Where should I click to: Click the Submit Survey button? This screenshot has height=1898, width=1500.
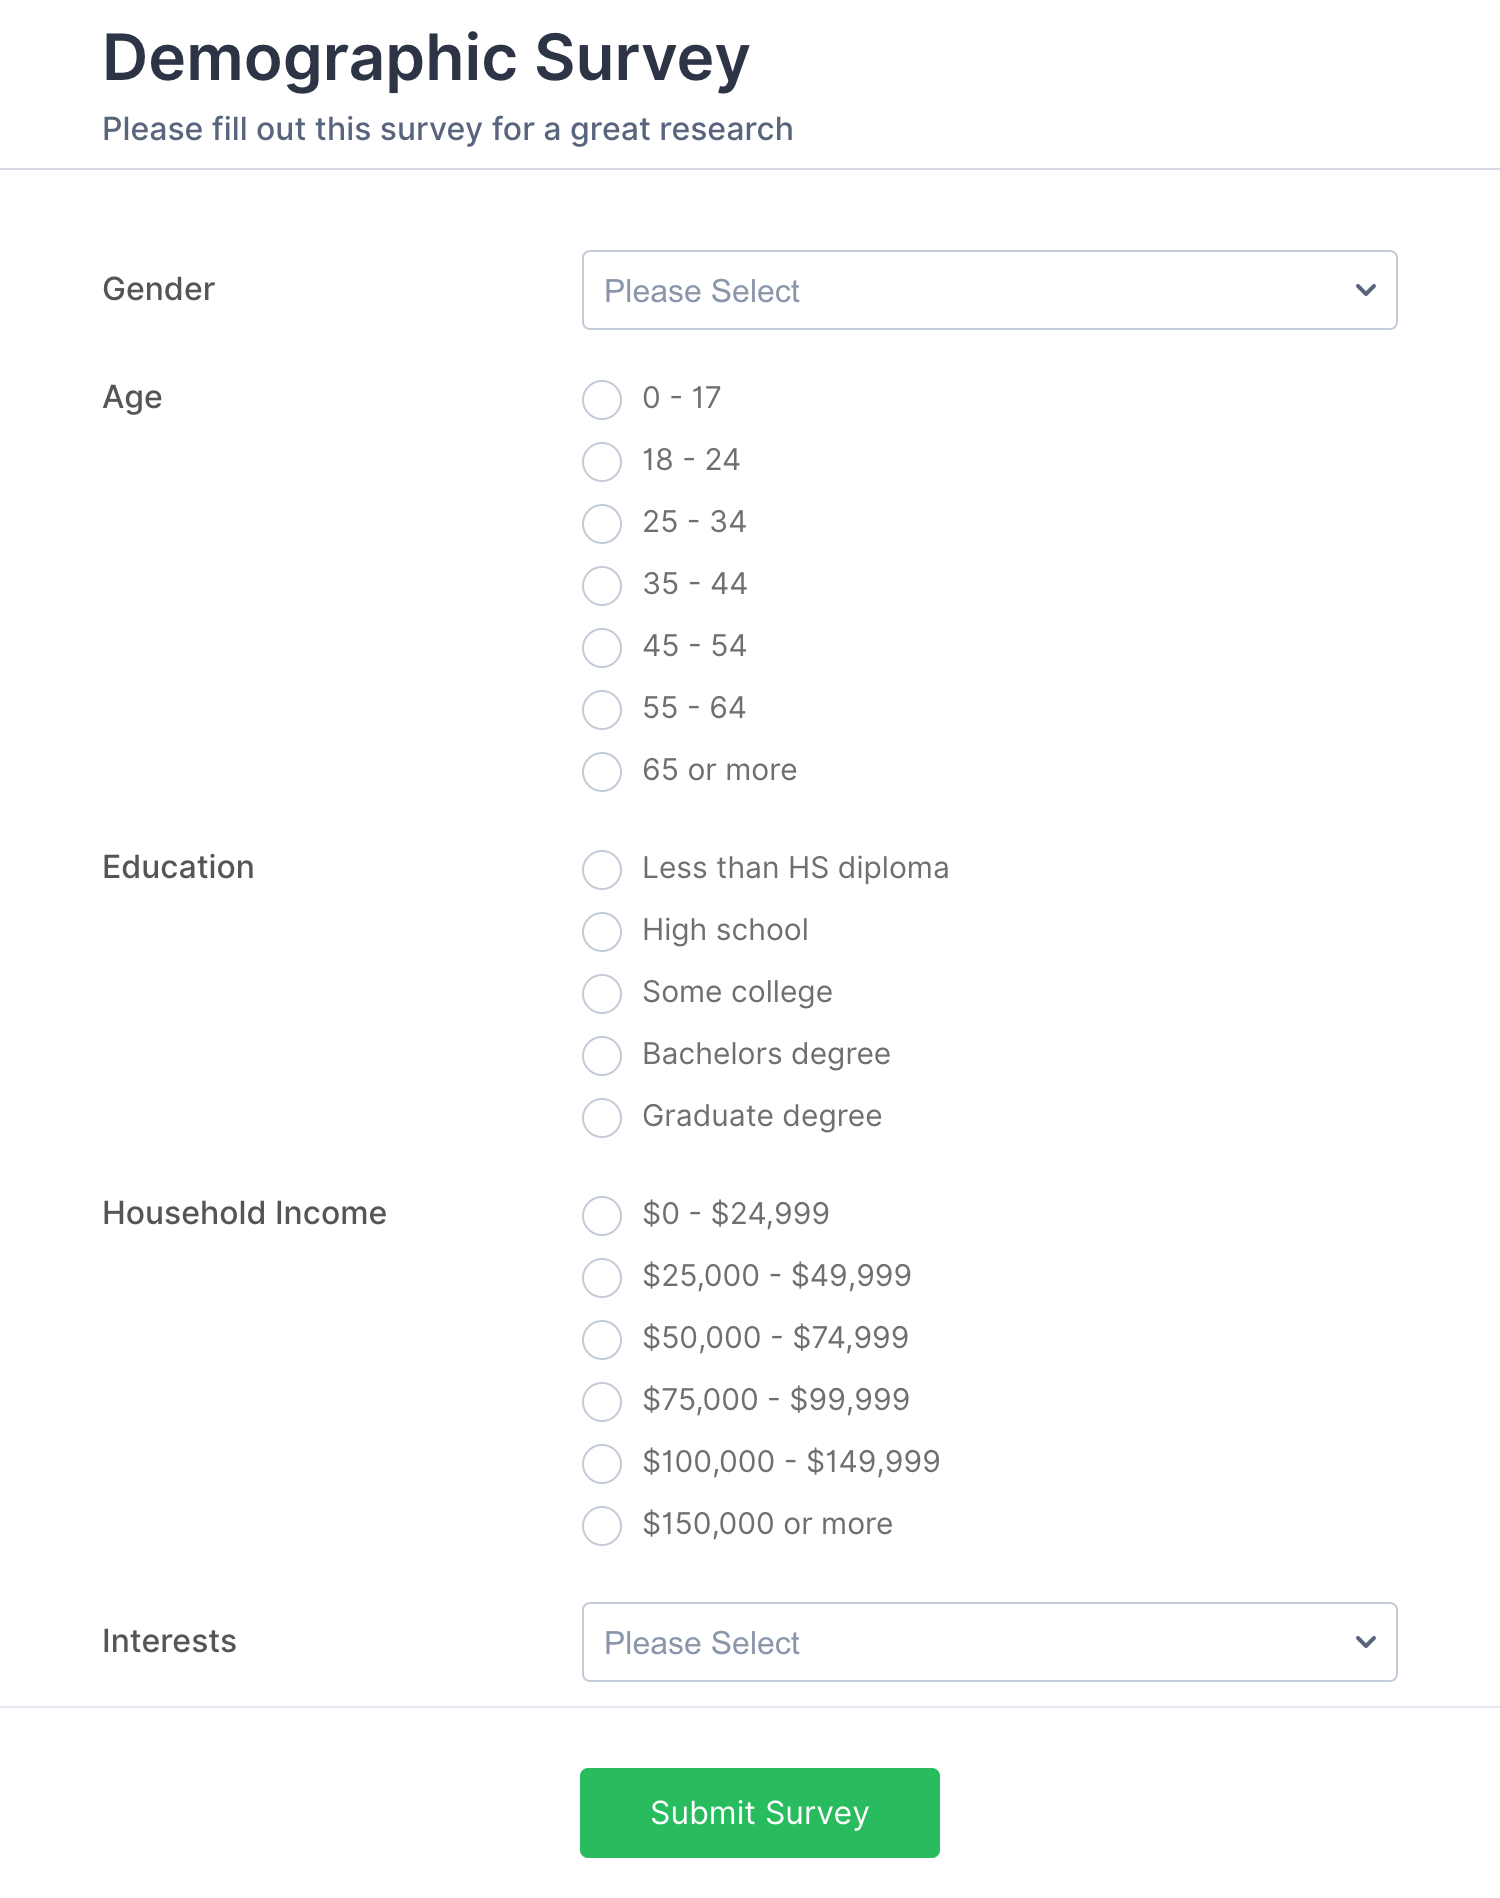click(759, 1812)
